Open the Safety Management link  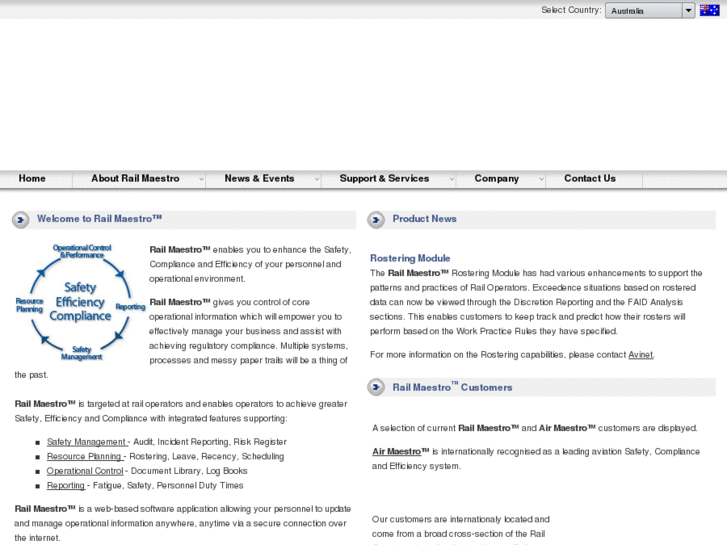[86, 442]
